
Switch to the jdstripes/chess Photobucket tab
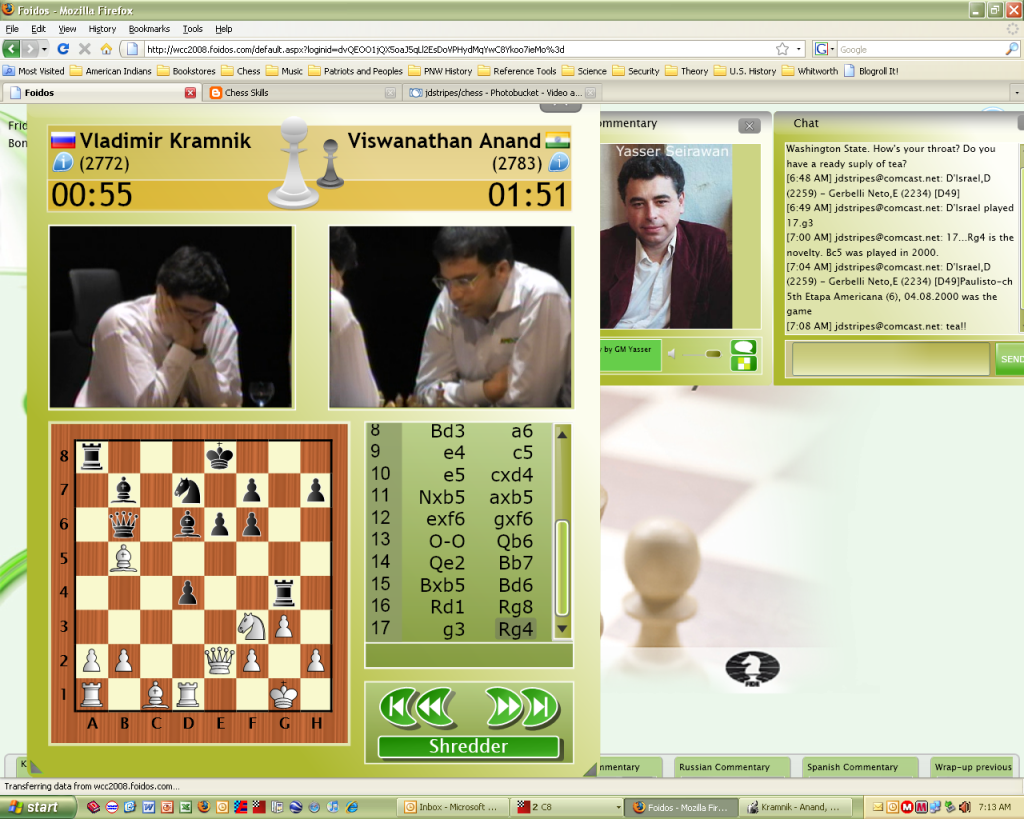tap(500, 93)
